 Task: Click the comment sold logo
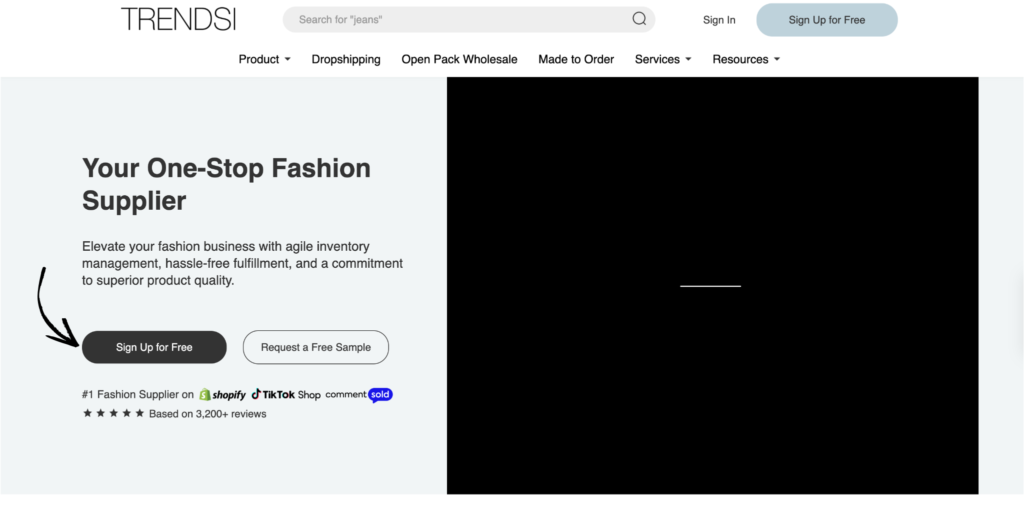(359, 395)
